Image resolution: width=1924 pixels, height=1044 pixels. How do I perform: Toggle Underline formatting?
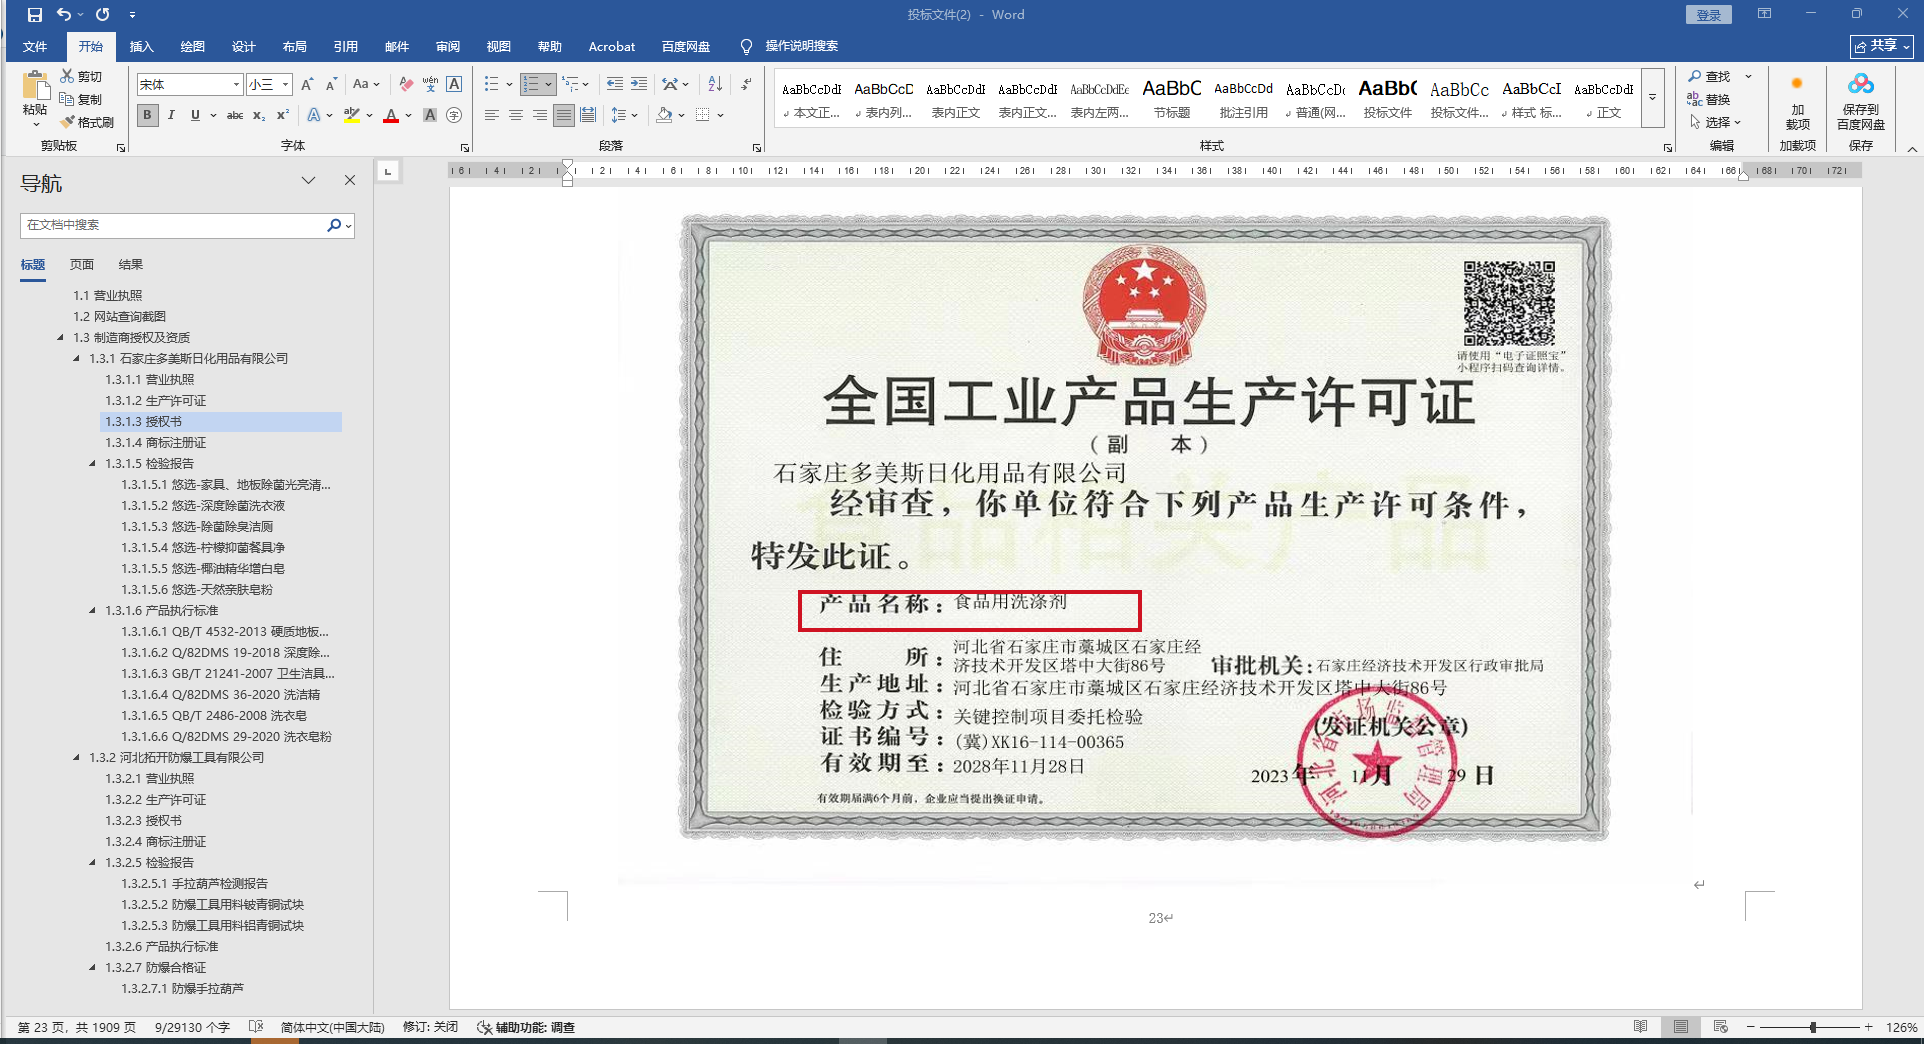pyautogui.click(x=195, y=115)
